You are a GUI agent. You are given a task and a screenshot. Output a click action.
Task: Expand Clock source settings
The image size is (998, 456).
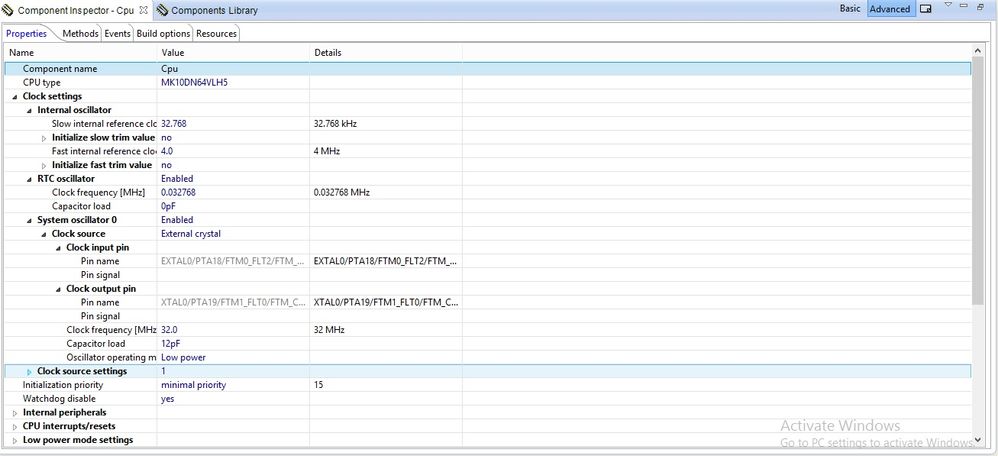point(29,372)
